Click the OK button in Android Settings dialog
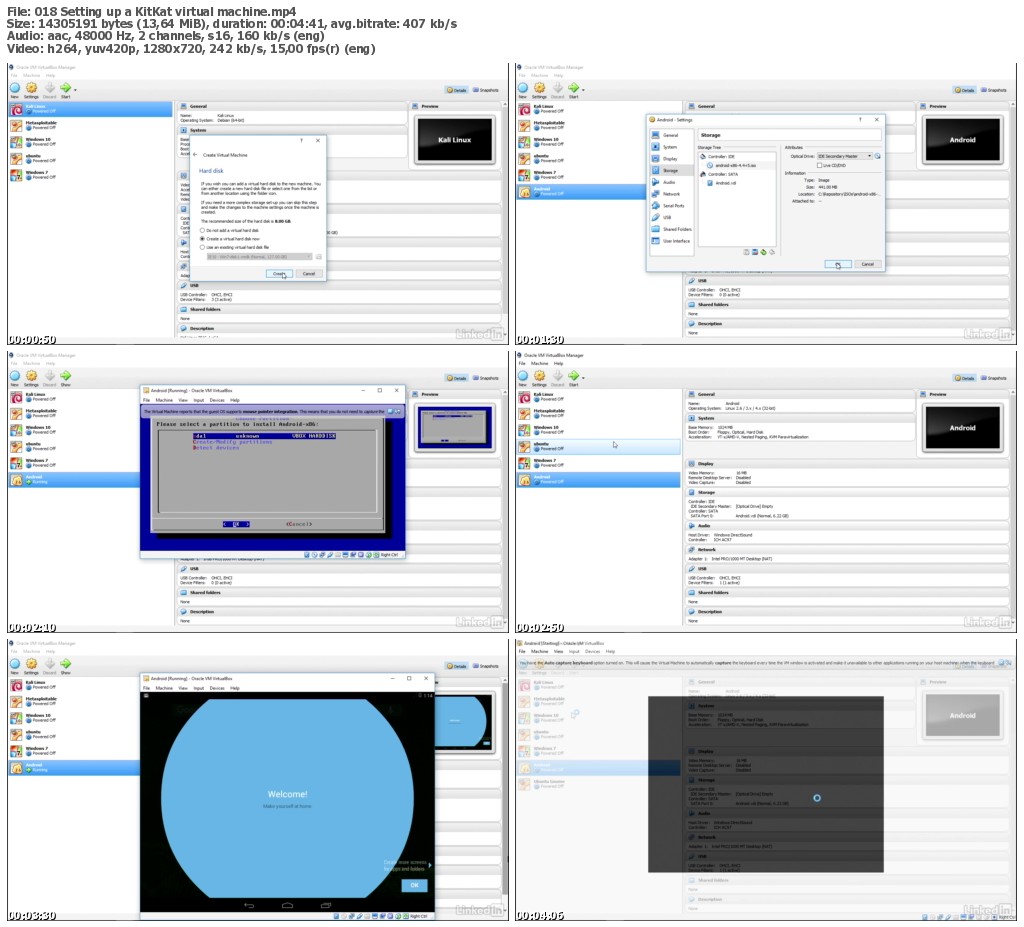Image resolution: width=1024 pixels, height=927 pixels. coord(838,265)
